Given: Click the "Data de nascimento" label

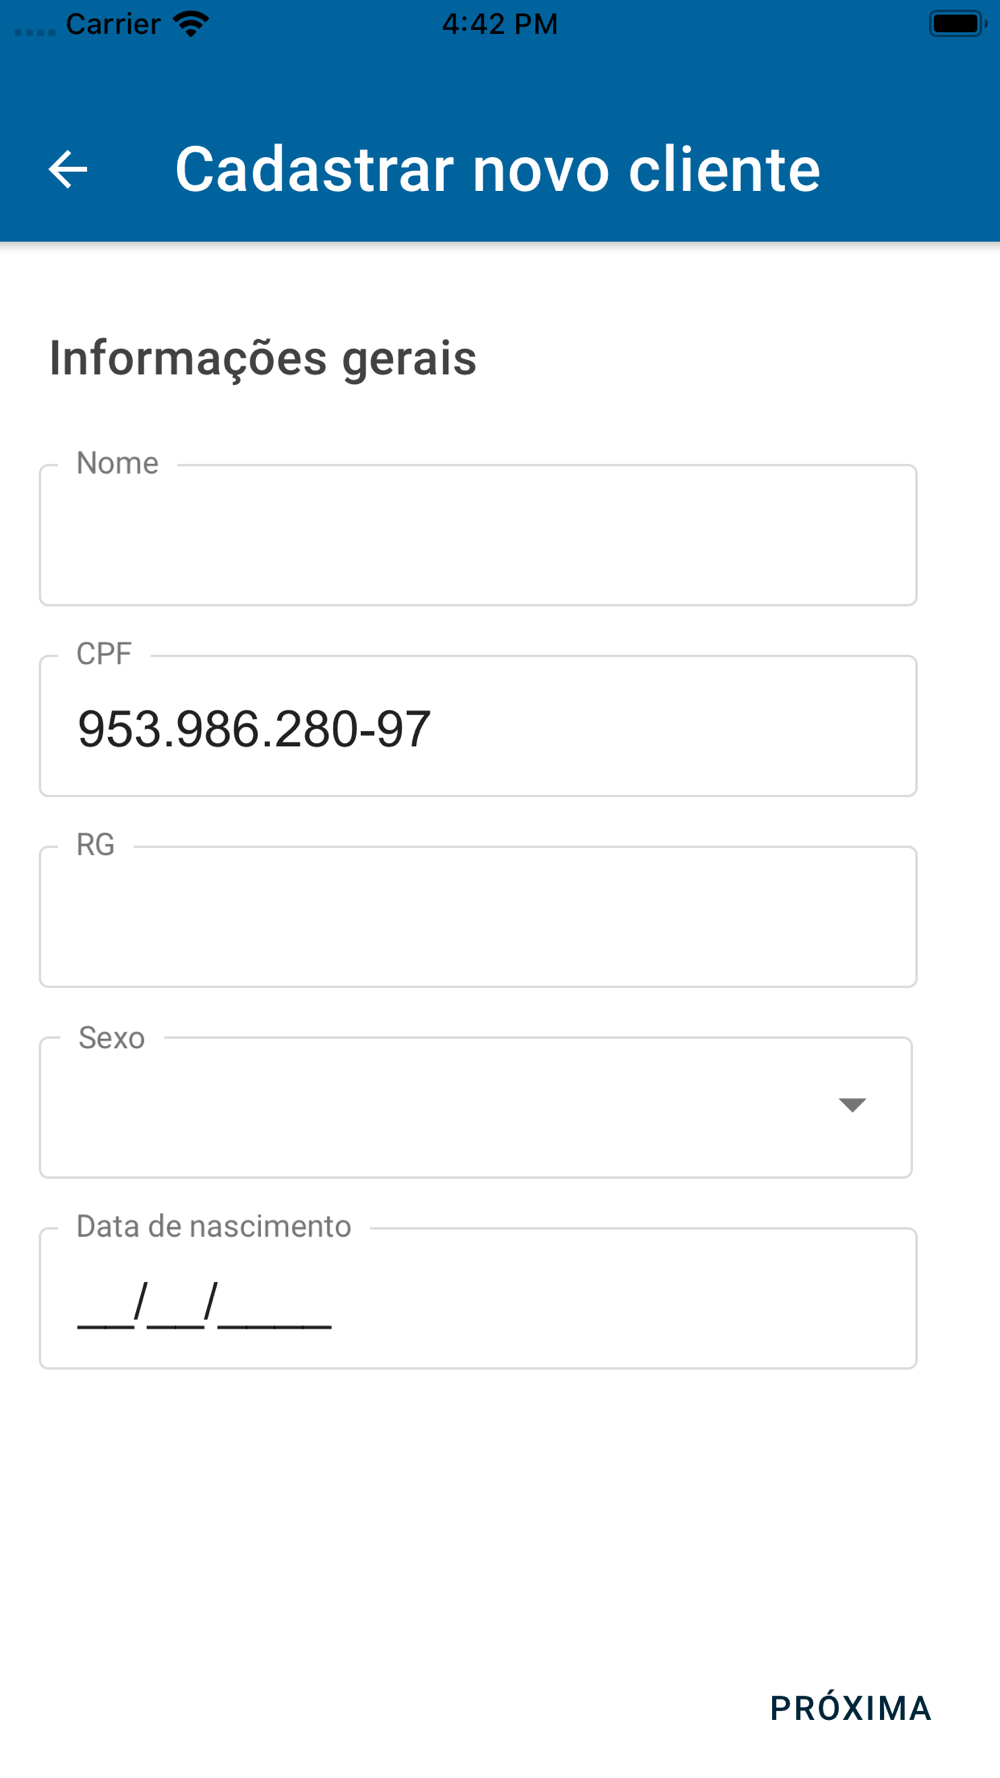Looking at the screenshot, I should click(214, 1227).
